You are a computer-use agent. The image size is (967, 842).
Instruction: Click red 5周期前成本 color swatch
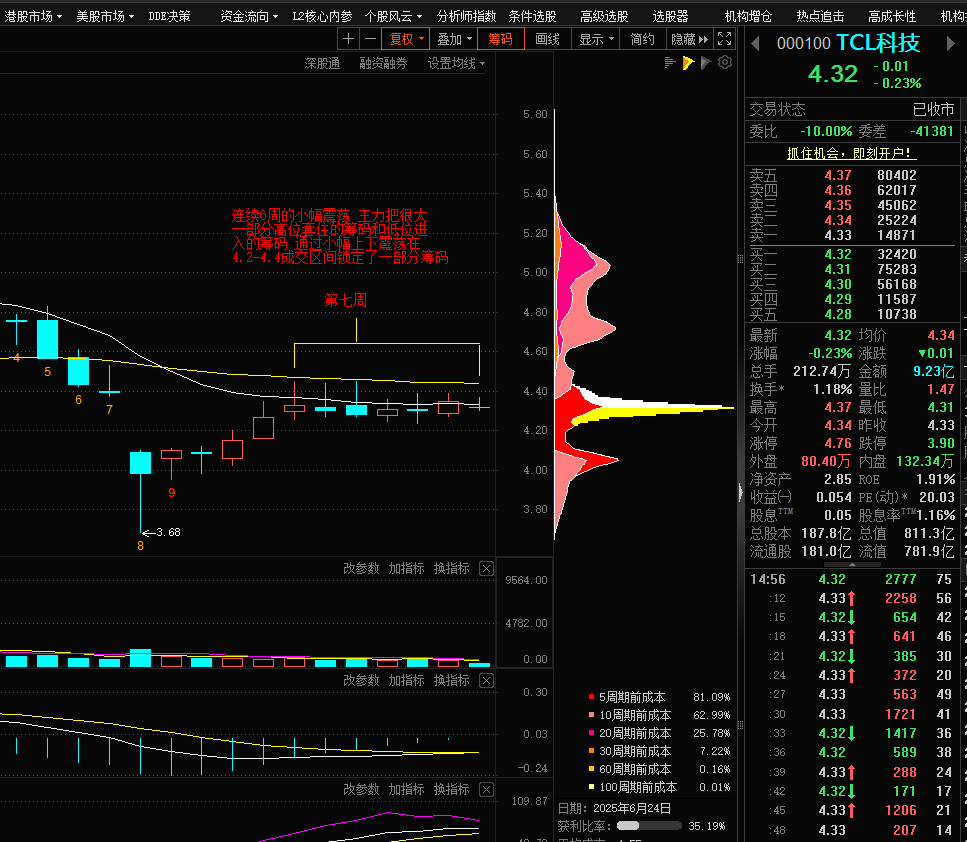pyautogui.click(x=591, y=697)
